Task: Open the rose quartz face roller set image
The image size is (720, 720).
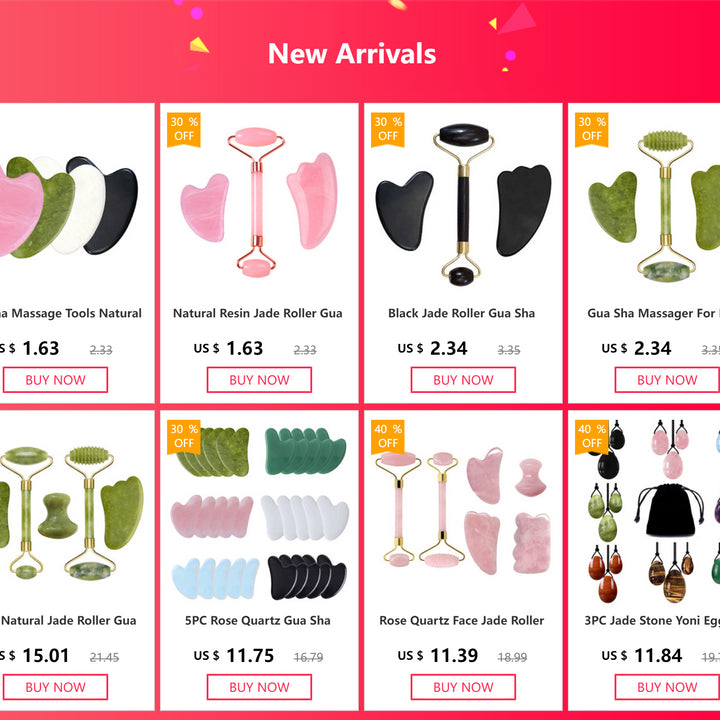Action: pyautogui.click(x=463, y=512)
